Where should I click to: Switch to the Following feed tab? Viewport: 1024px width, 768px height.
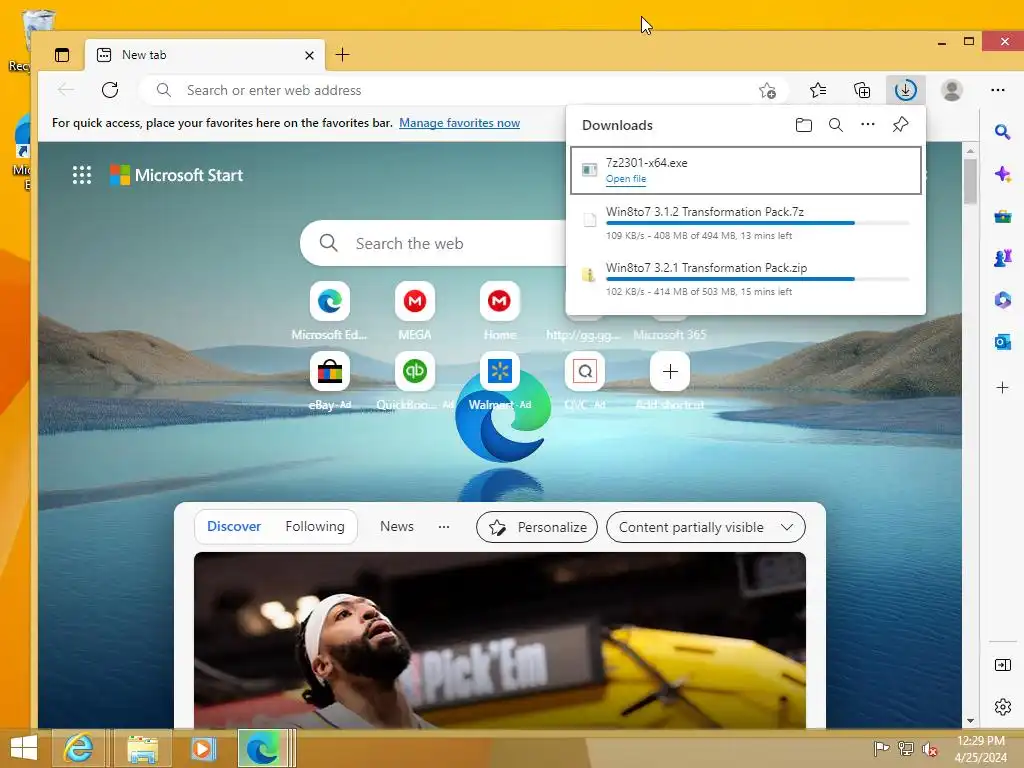pos(315,526)
